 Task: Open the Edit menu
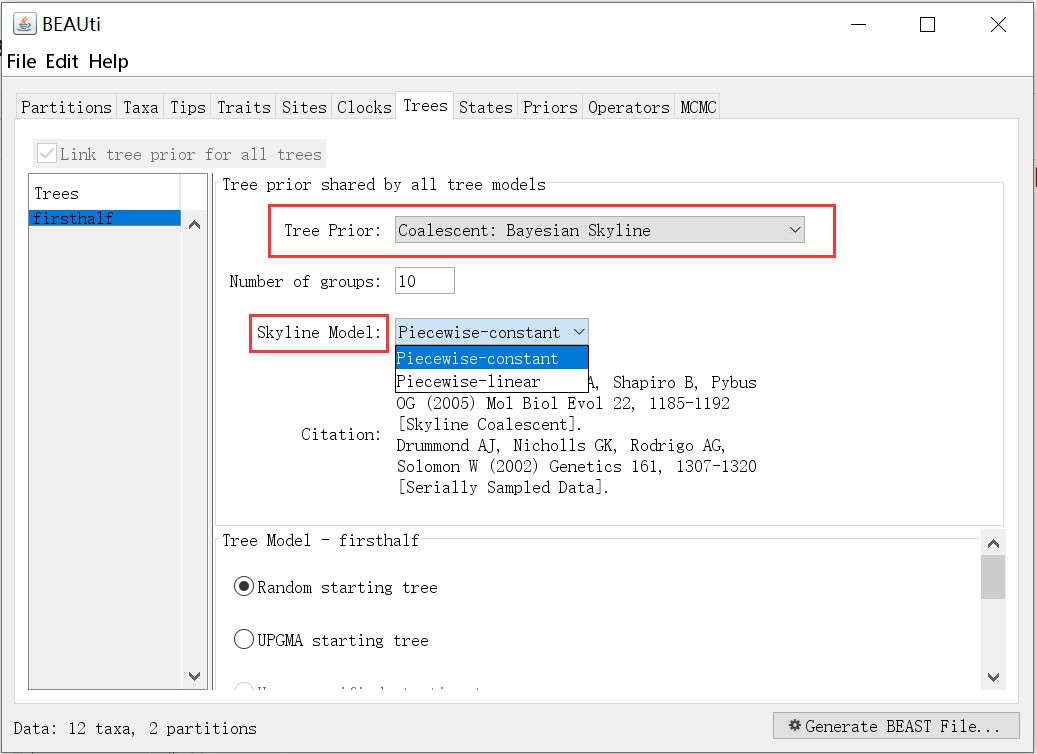(x=62, y=62)
